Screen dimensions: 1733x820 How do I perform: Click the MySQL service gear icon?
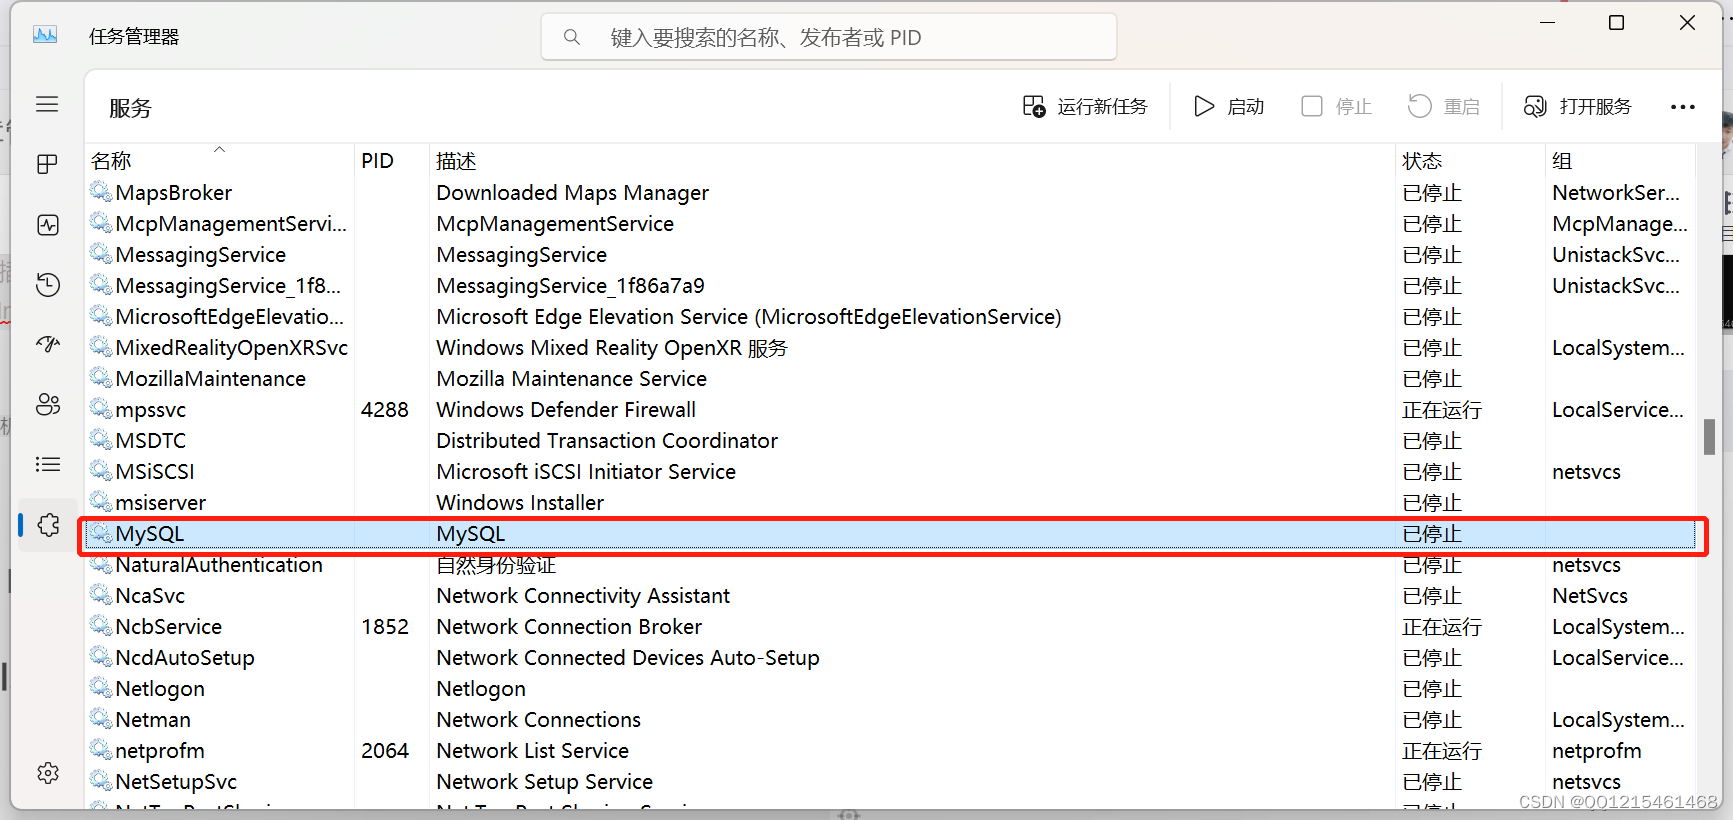click(x=101, y=533)
